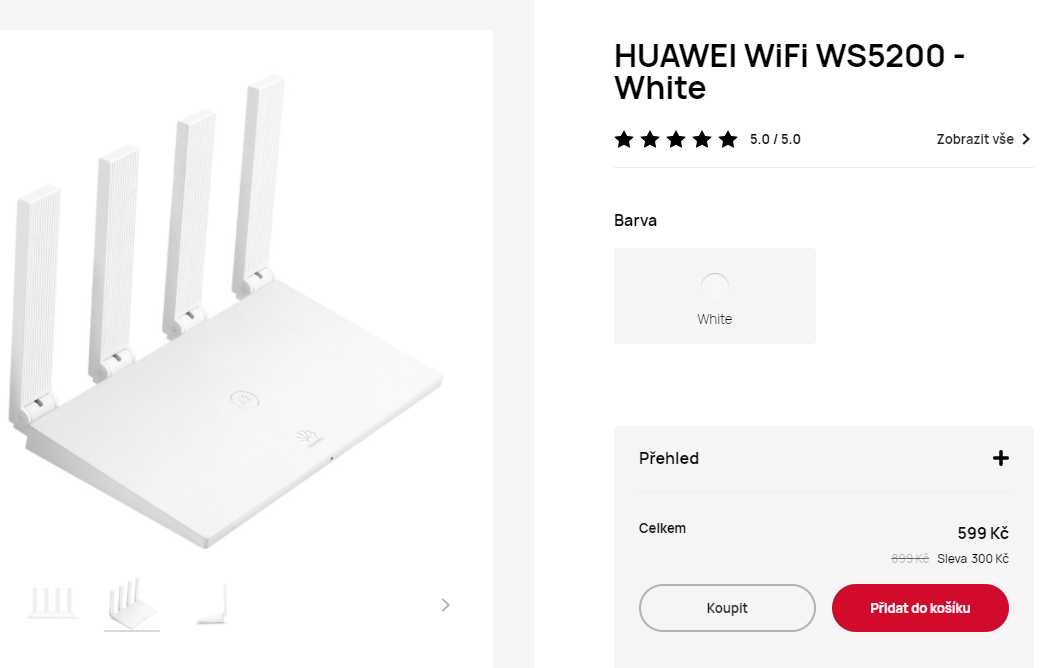Image resolution: width=1047 pixels, height=668 pixels.
Task: Click Přidat do košíku button
Action: tap(920, 608)
